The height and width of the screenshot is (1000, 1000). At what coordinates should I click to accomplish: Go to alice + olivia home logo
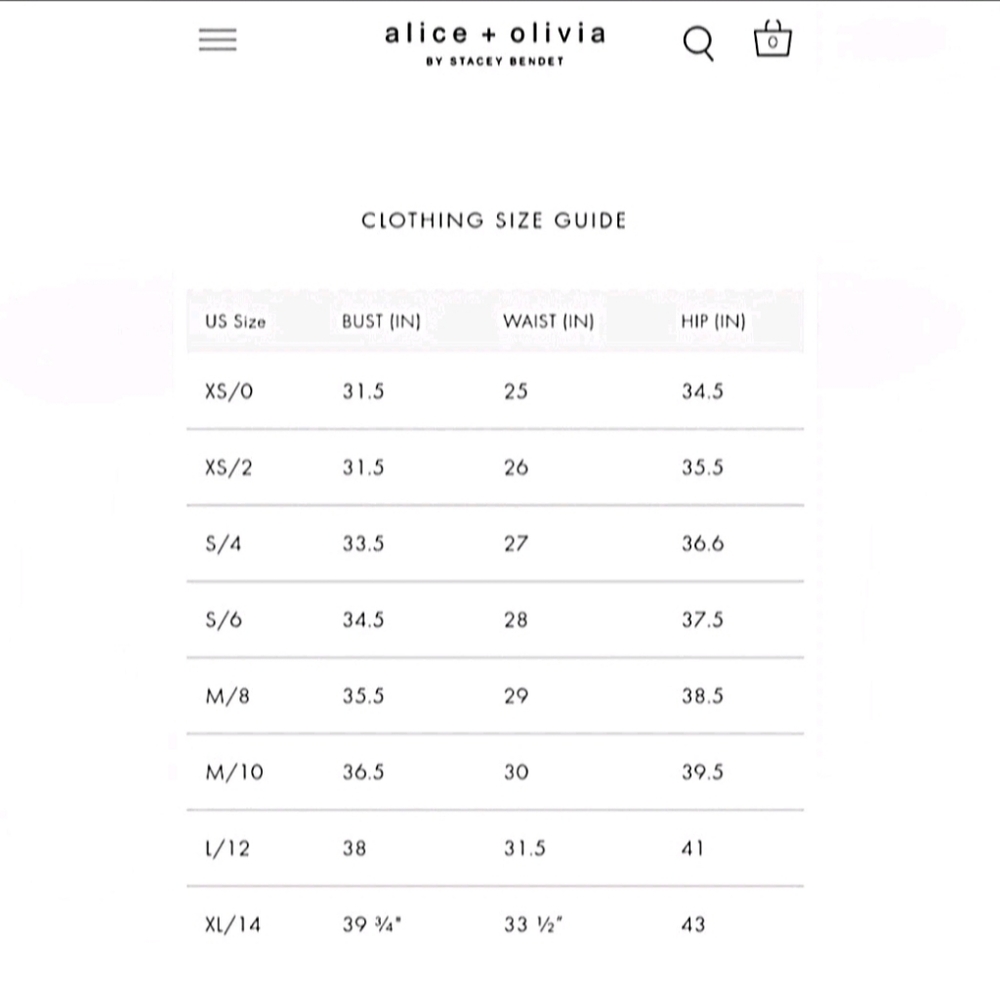coord(495,34)
